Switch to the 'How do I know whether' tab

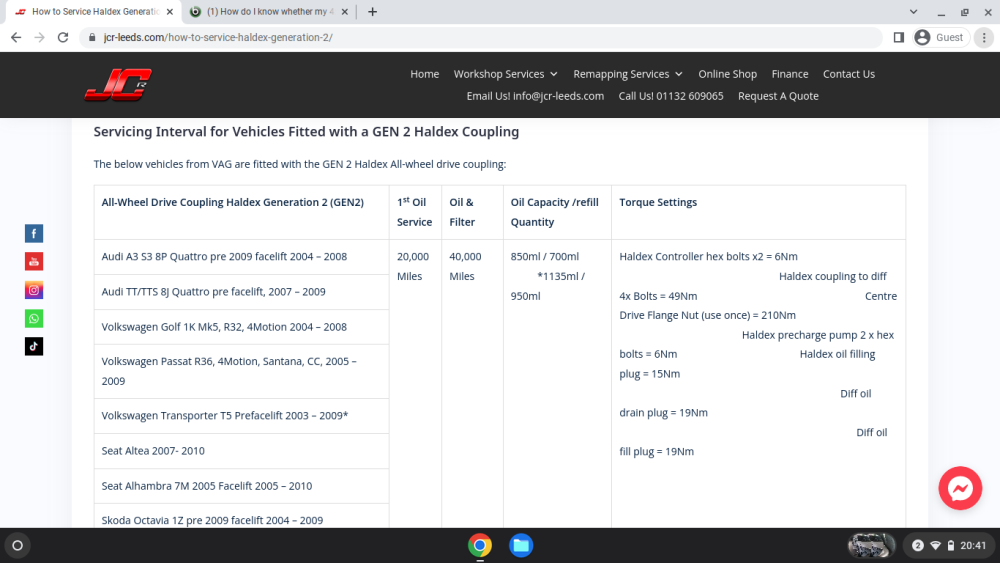[268, 11]
